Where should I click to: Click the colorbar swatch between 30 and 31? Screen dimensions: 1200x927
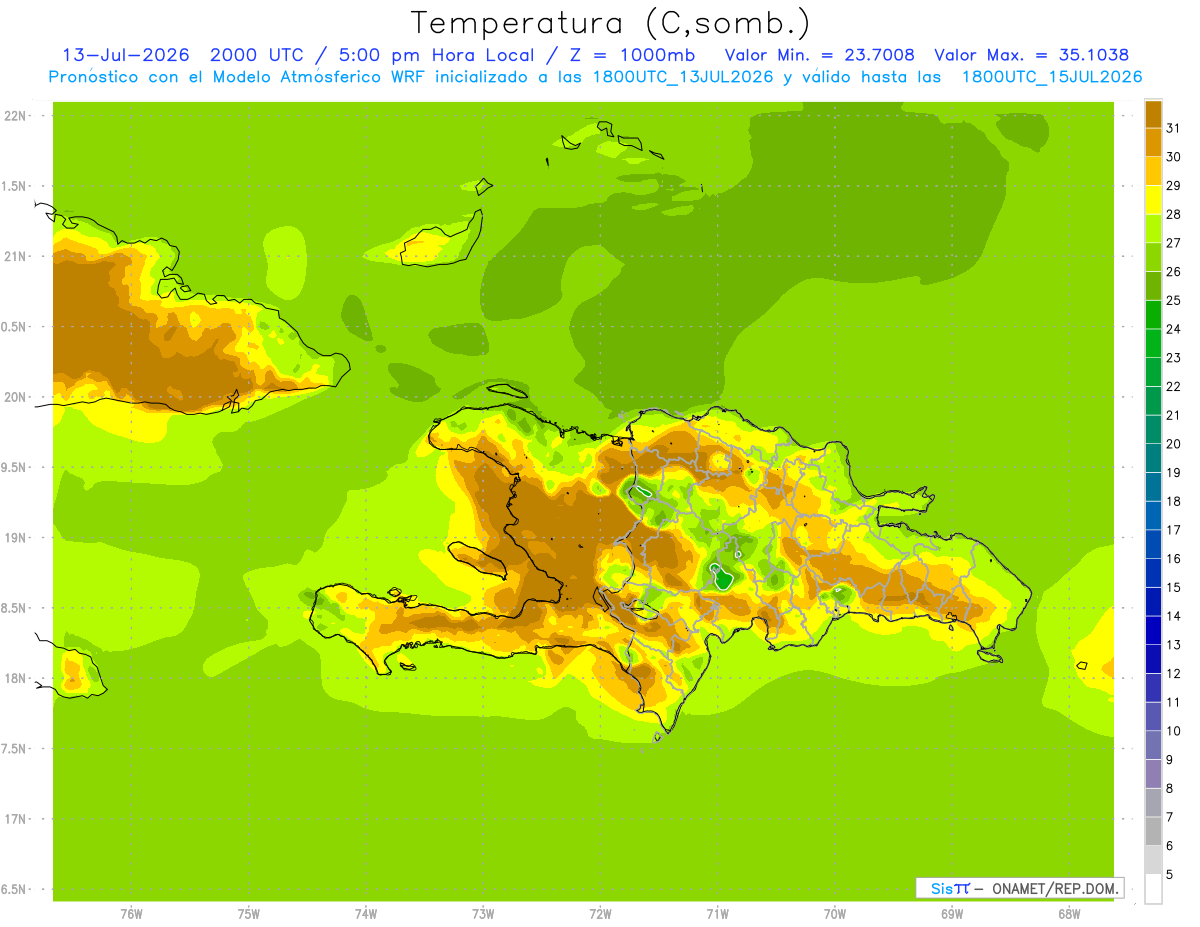tap(1153, 142)
